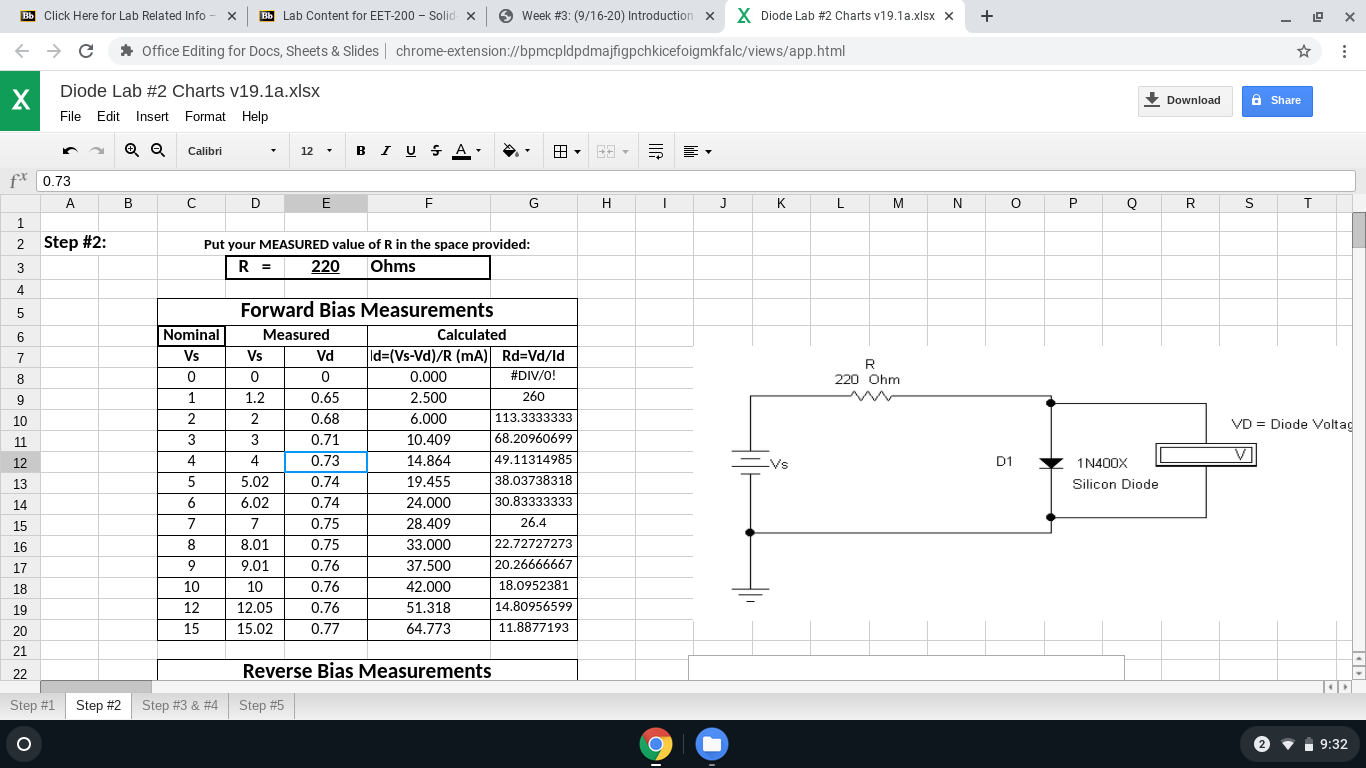Toggle underline formatting
1366x768 pixels.
[x=411, y=151]
